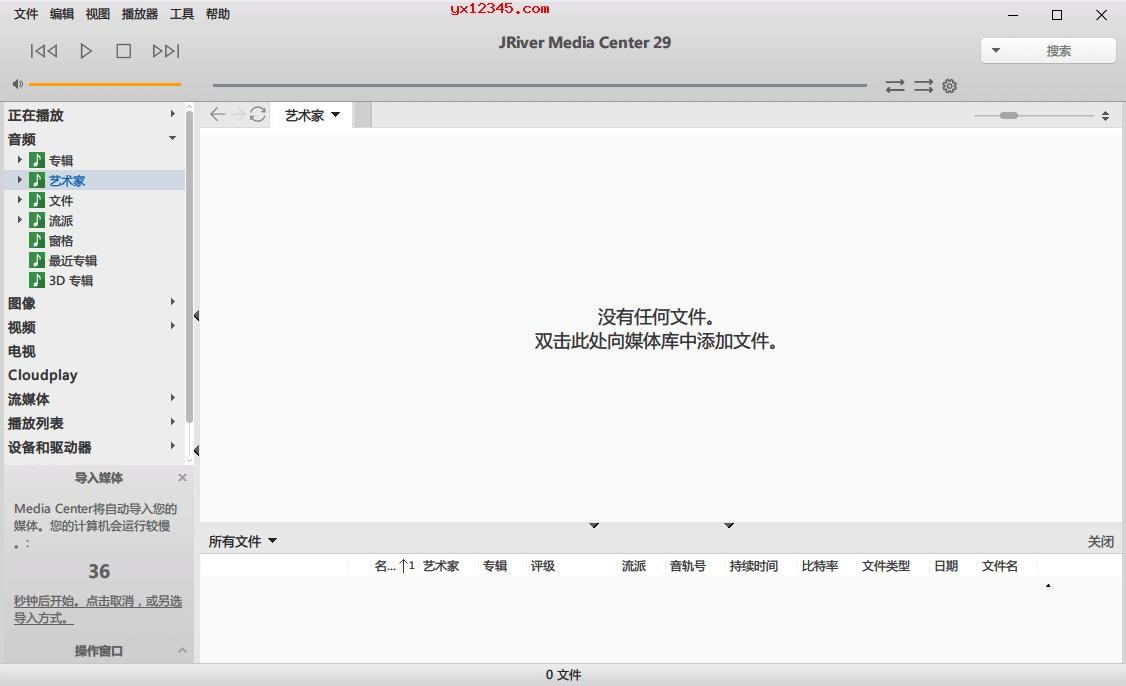Adjust the orange volume slider
This screenshot has width=1126, height=686.
point(105,84)
